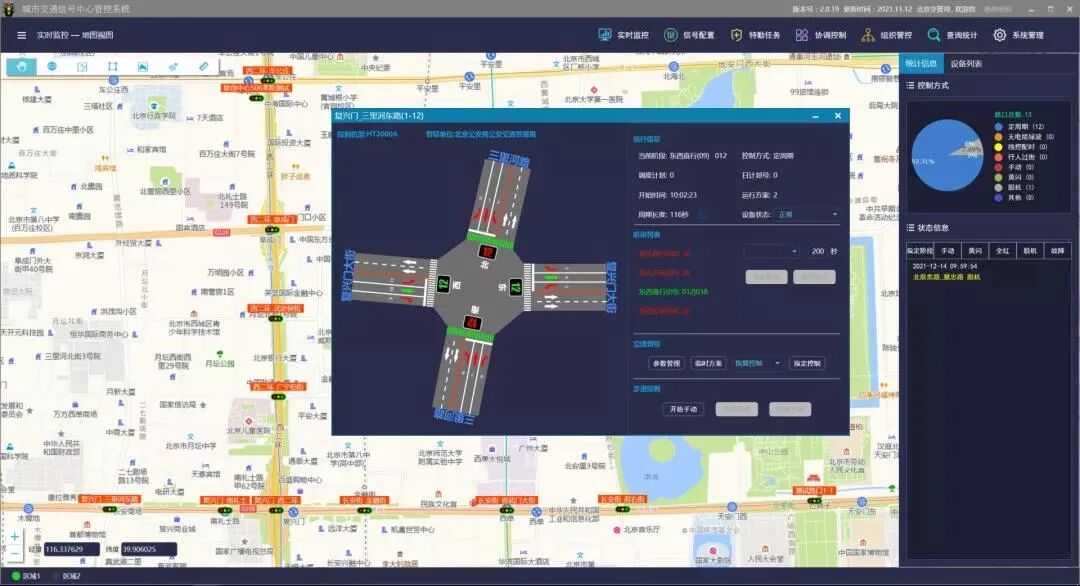Toggle 定周期 (12) blue legend swatch
The width and height of the screenshot is (1080, 586).
click(998, 127)
